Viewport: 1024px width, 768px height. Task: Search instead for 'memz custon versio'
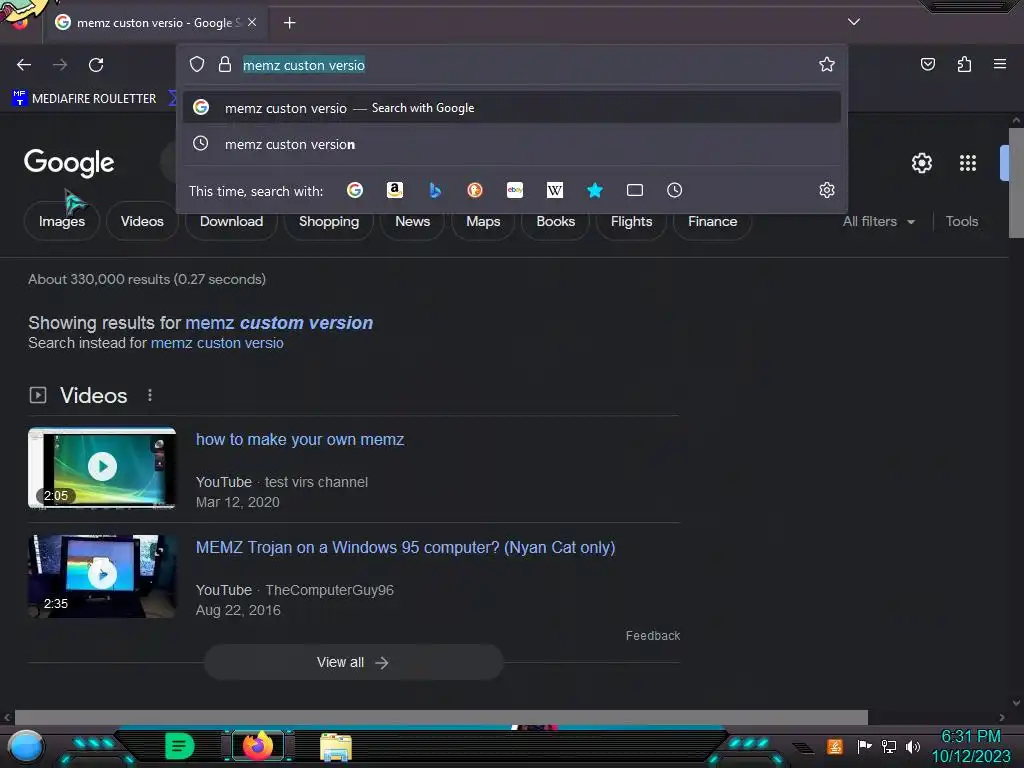click(217, 343)
